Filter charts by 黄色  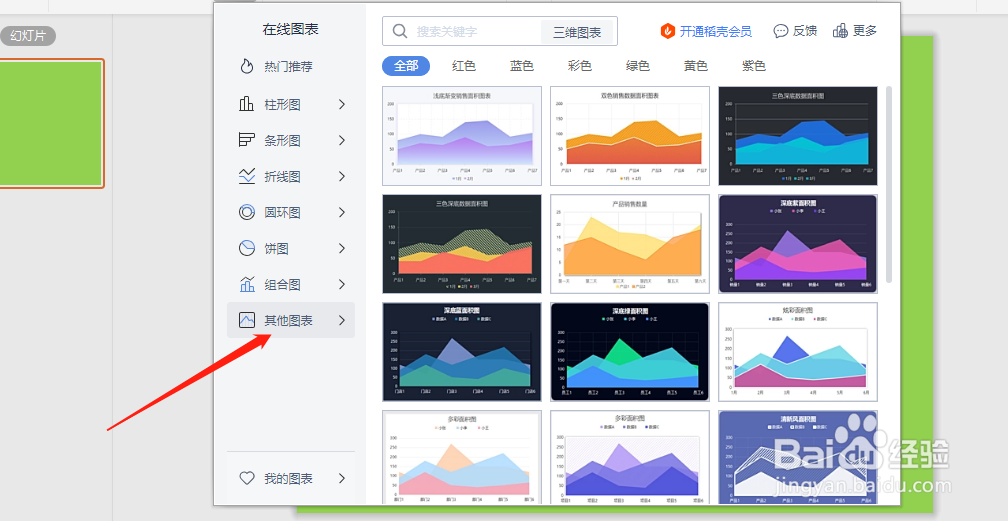click(696, 66)
